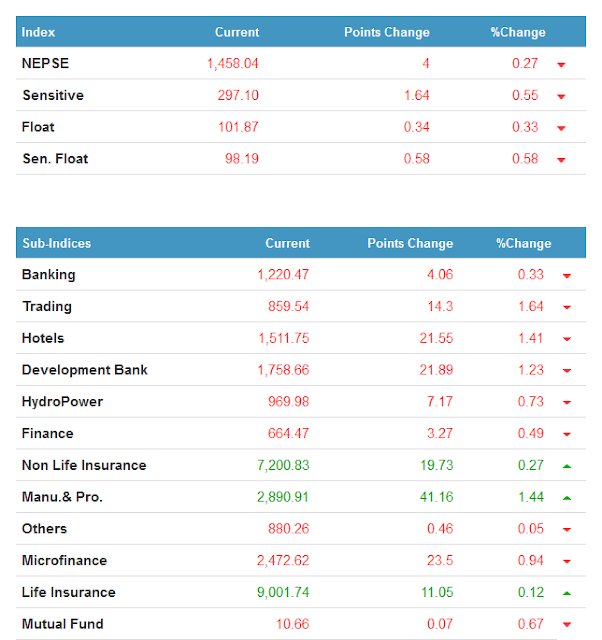Click the down arrow in Development Bank row
602x640 pixels.
tap(567, 371)
